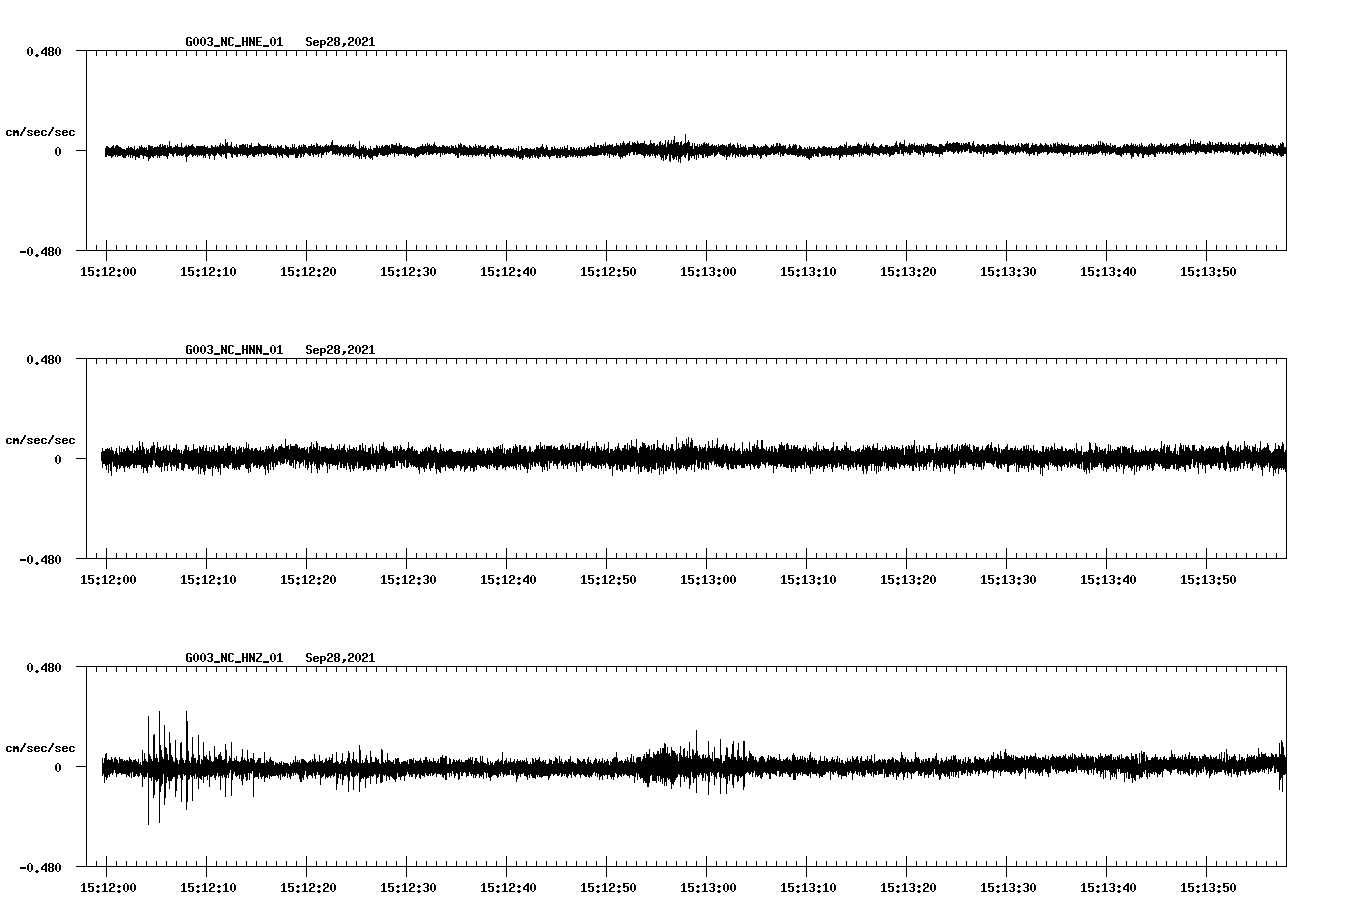Click the G003_NC_HNE_01 plot title
Viewport: 1358px width, 924px height.
(234, 42)
